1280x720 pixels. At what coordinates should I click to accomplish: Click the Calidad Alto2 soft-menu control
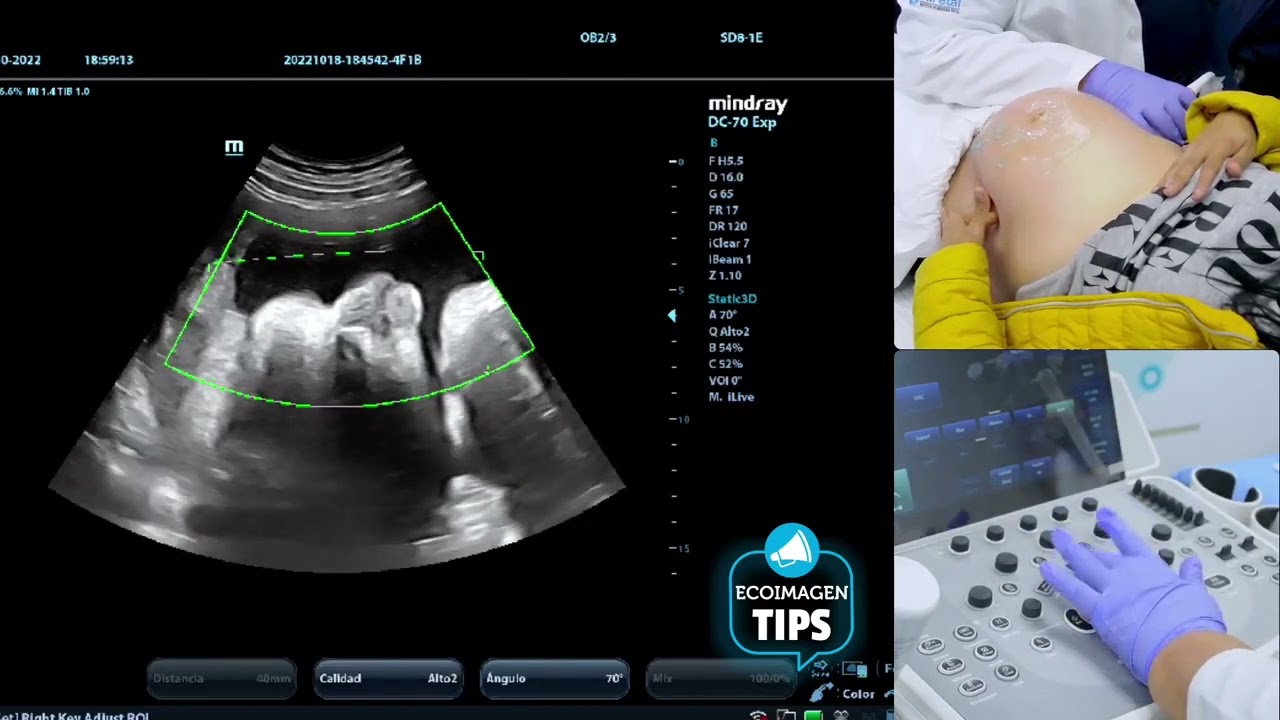pos(388,678)
